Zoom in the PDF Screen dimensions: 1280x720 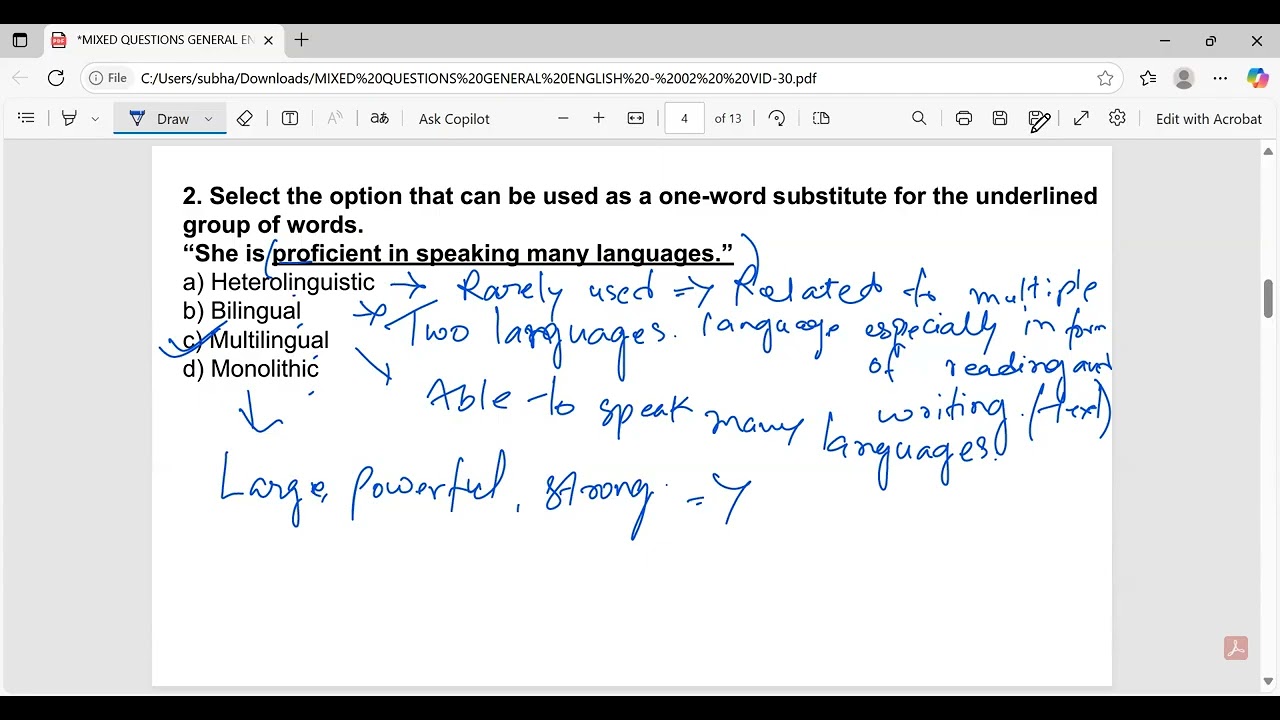[x=599, y=118]
